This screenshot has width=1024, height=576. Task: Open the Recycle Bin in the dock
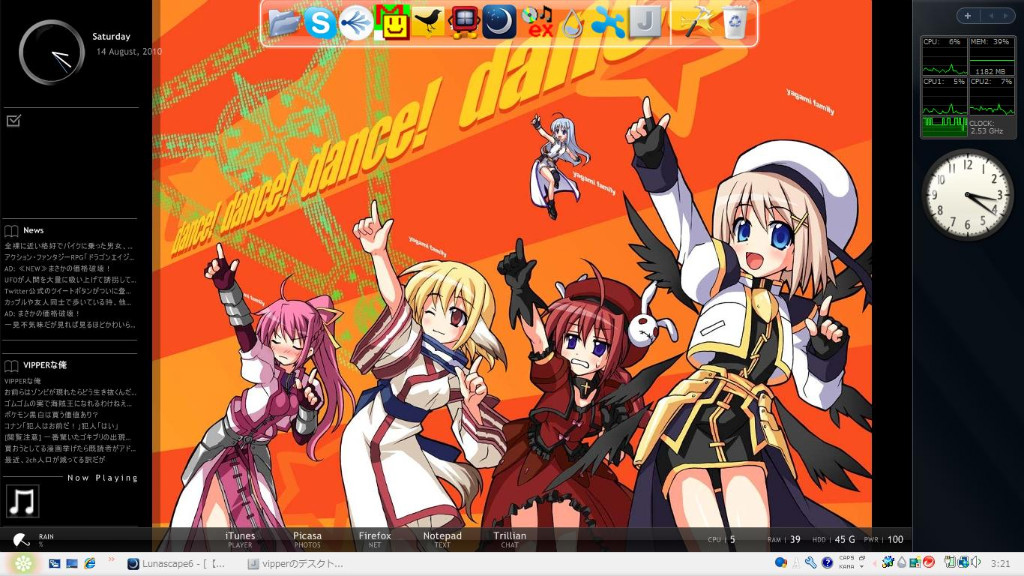735,22
